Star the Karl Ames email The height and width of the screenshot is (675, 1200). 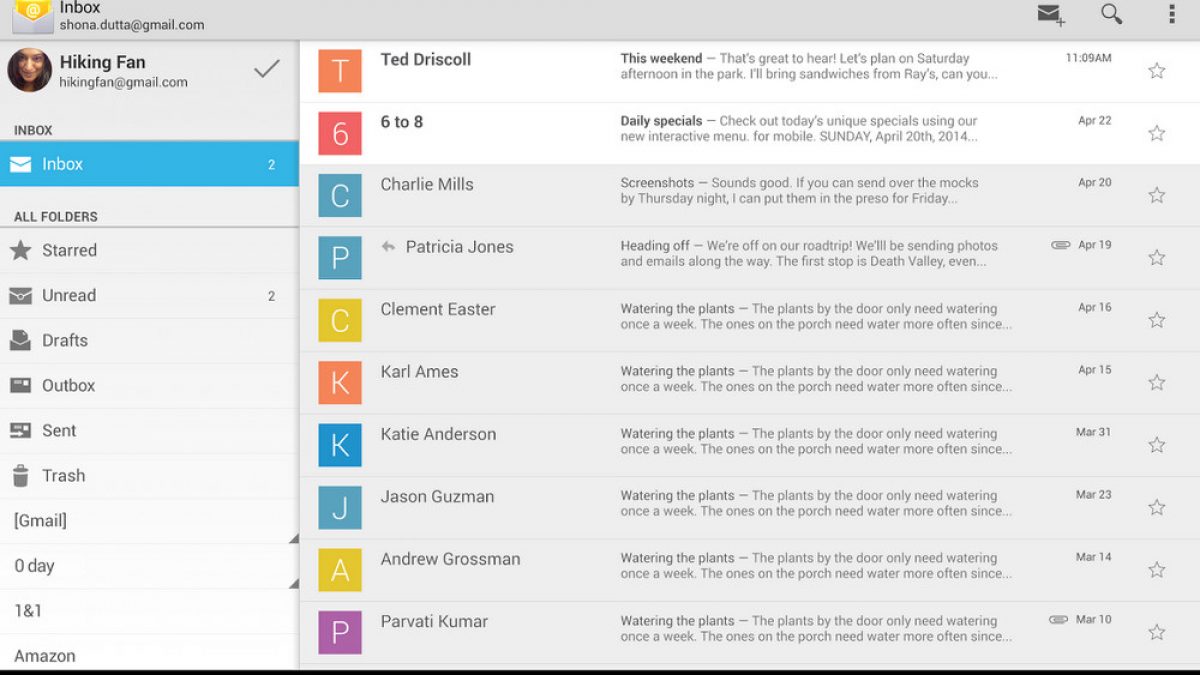pos(1157,382)
